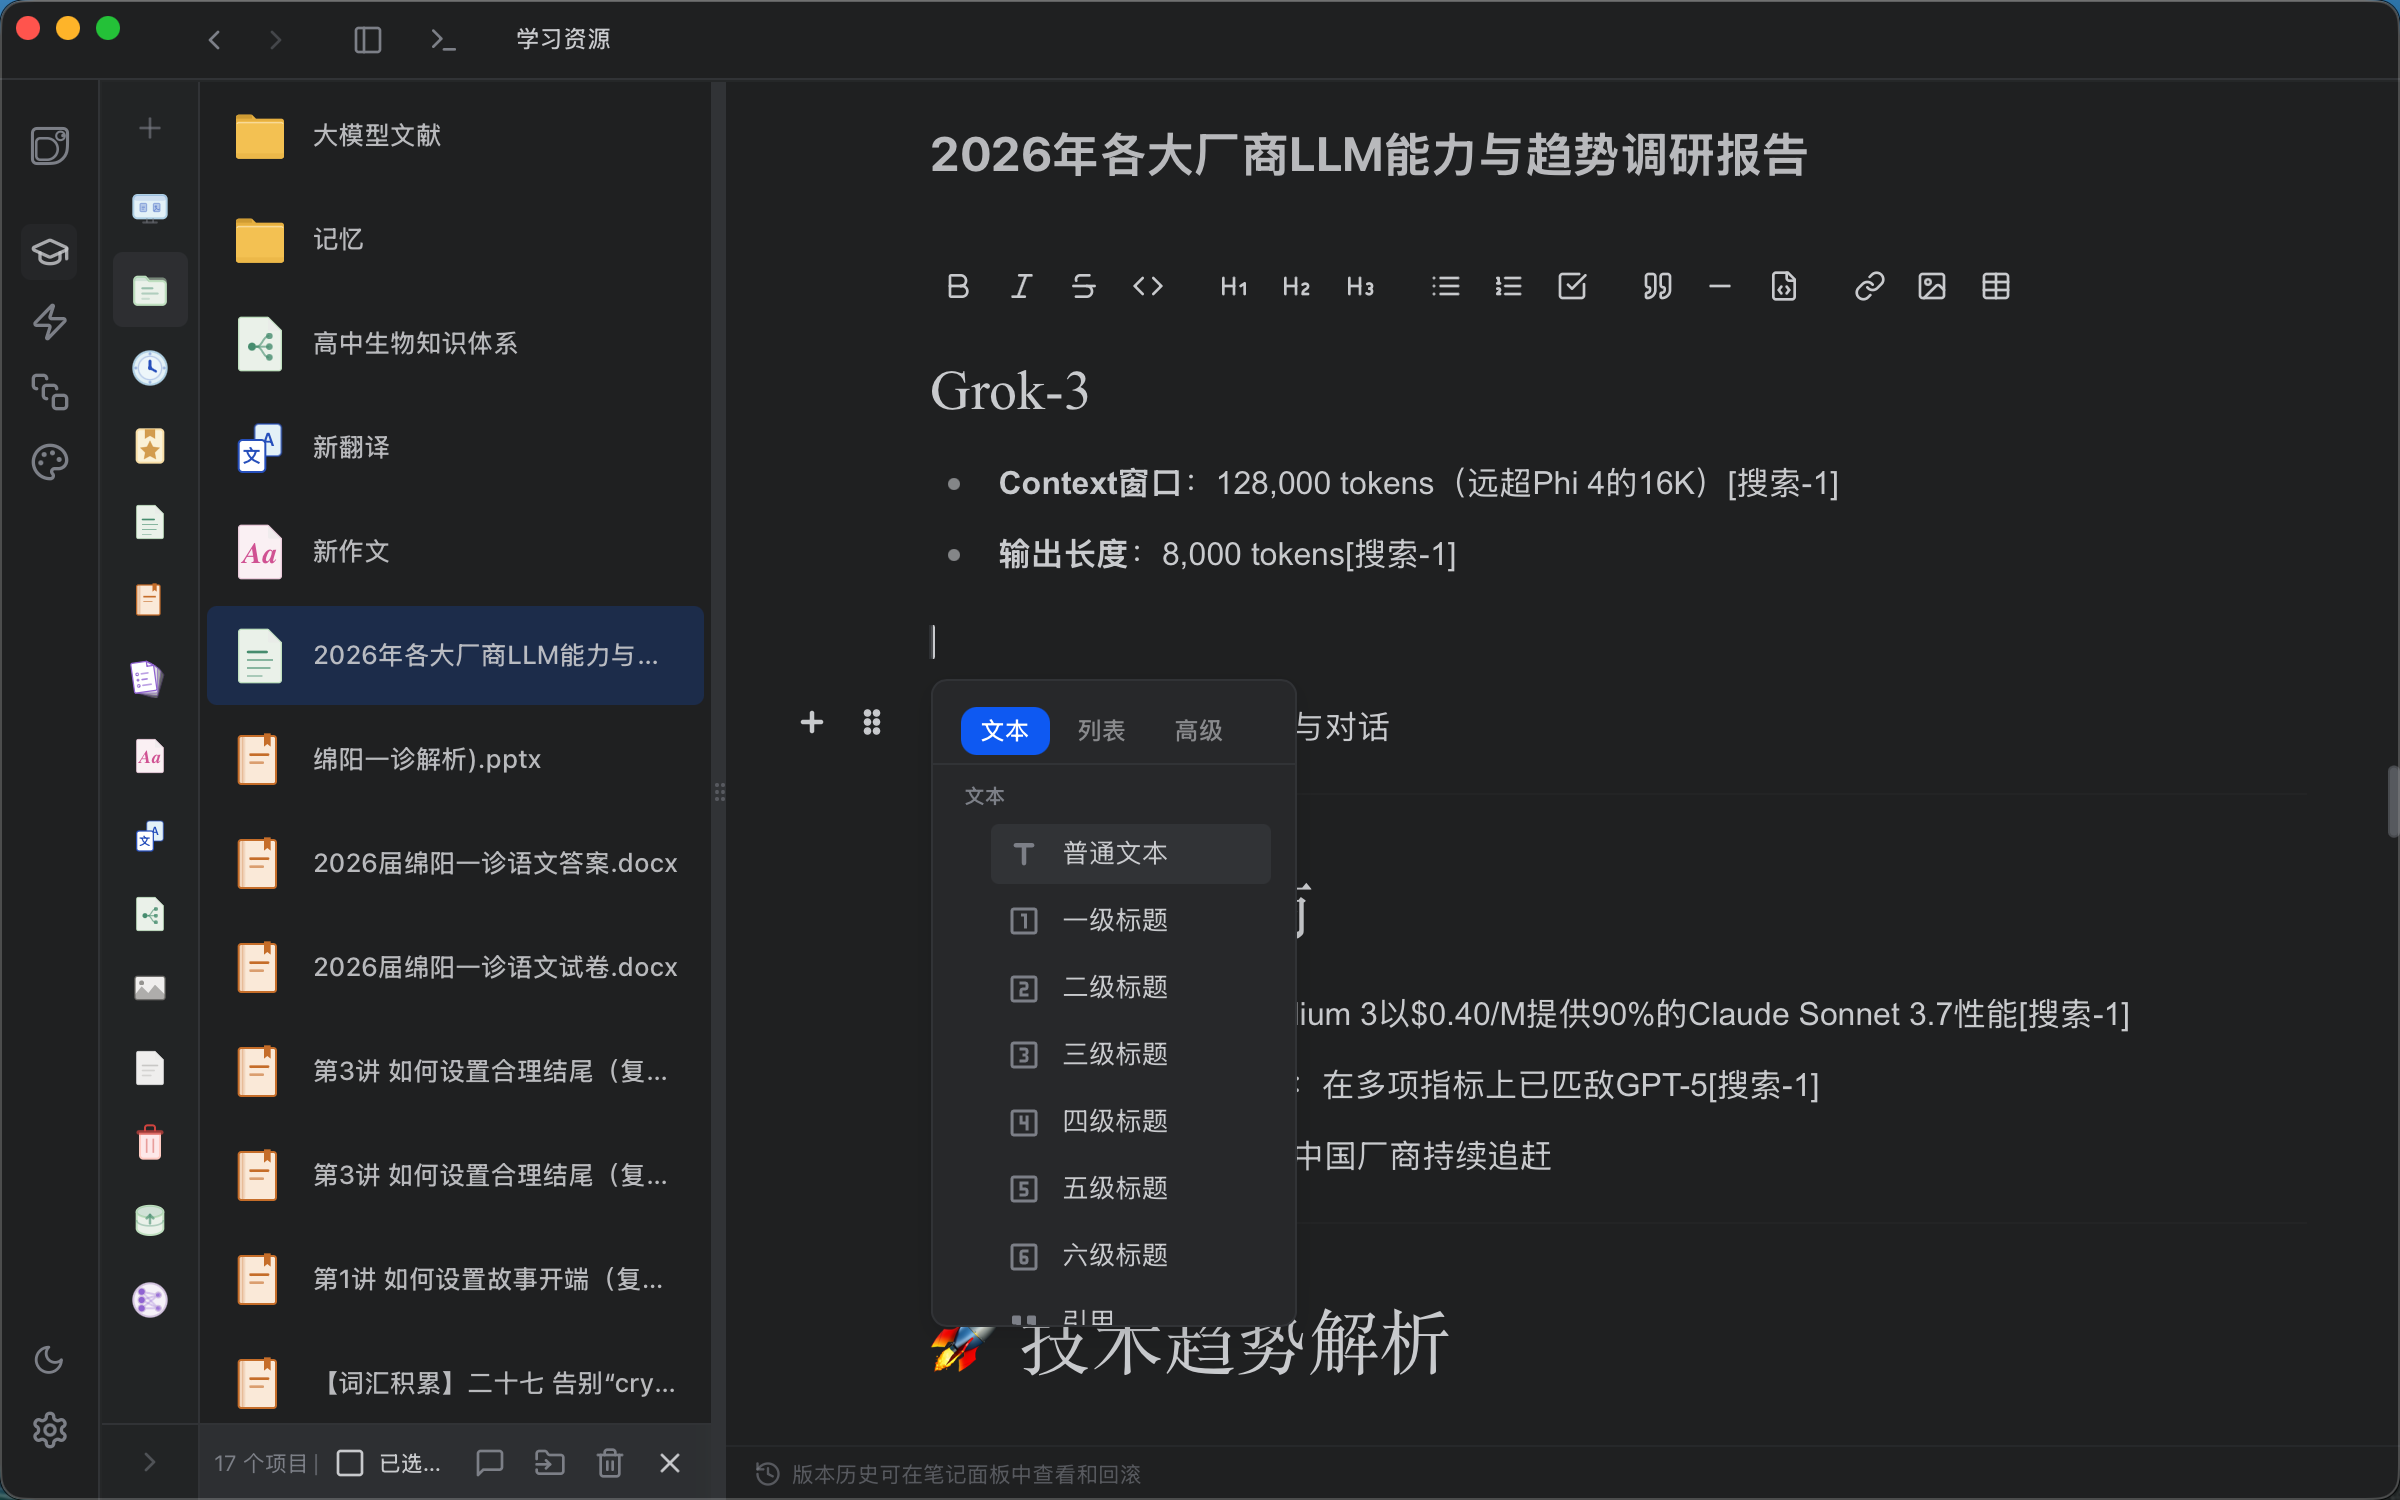
Task: Add a new item in the sidebar
Action: pyautogui.click(x=150, y=128)
